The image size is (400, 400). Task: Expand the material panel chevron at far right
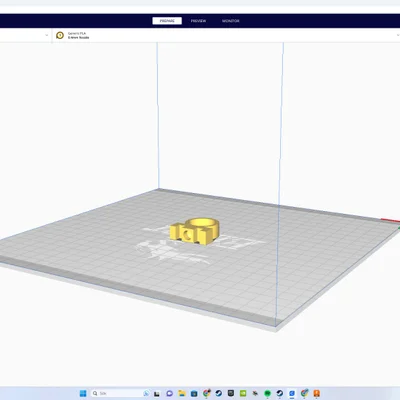click(398, 35)
